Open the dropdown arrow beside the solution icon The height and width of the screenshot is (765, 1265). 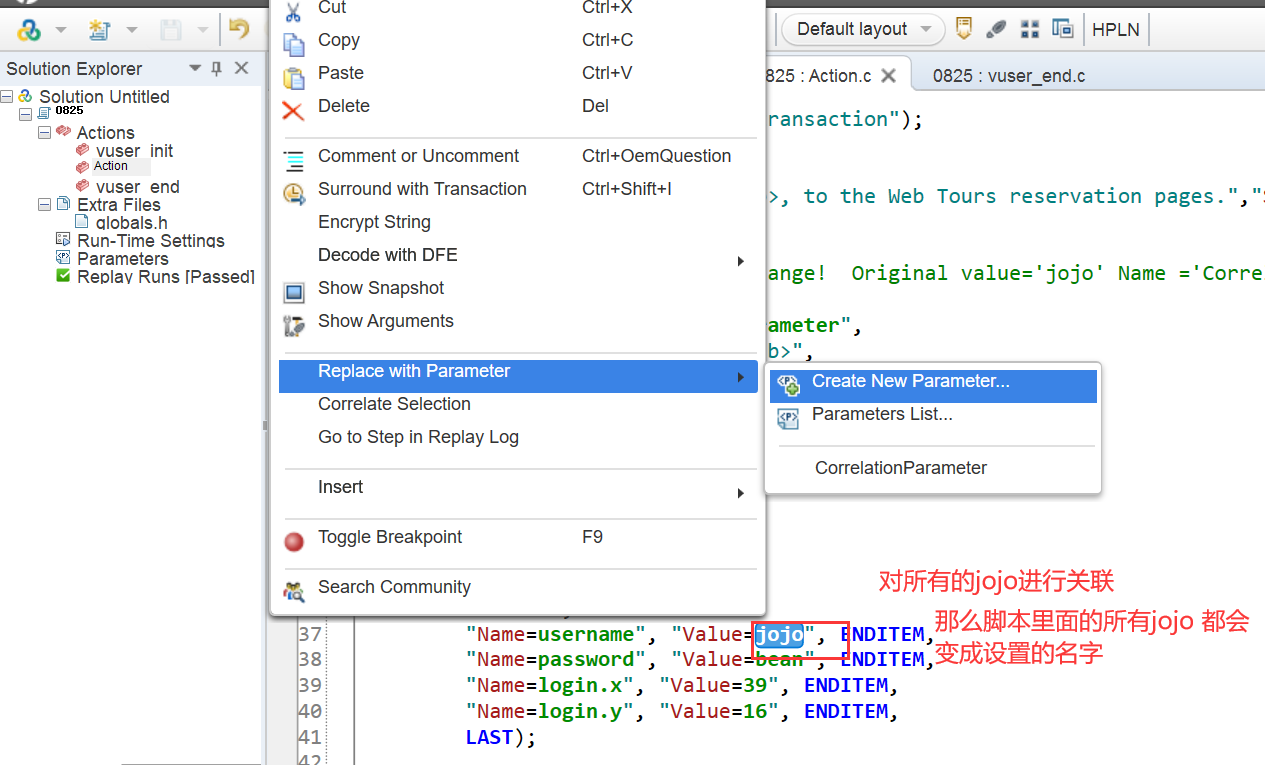click(61, 30)
